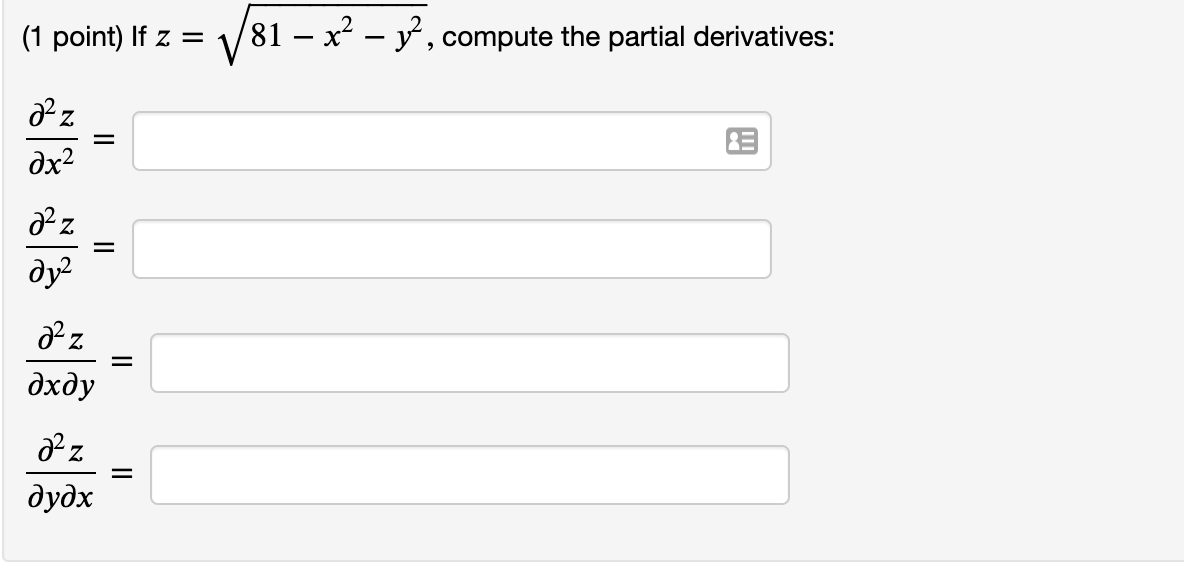Screen dimensions: 1184x574
Task: Click the ∂²z/∂x∂y answer input
Action: click(x=470, y=363)
